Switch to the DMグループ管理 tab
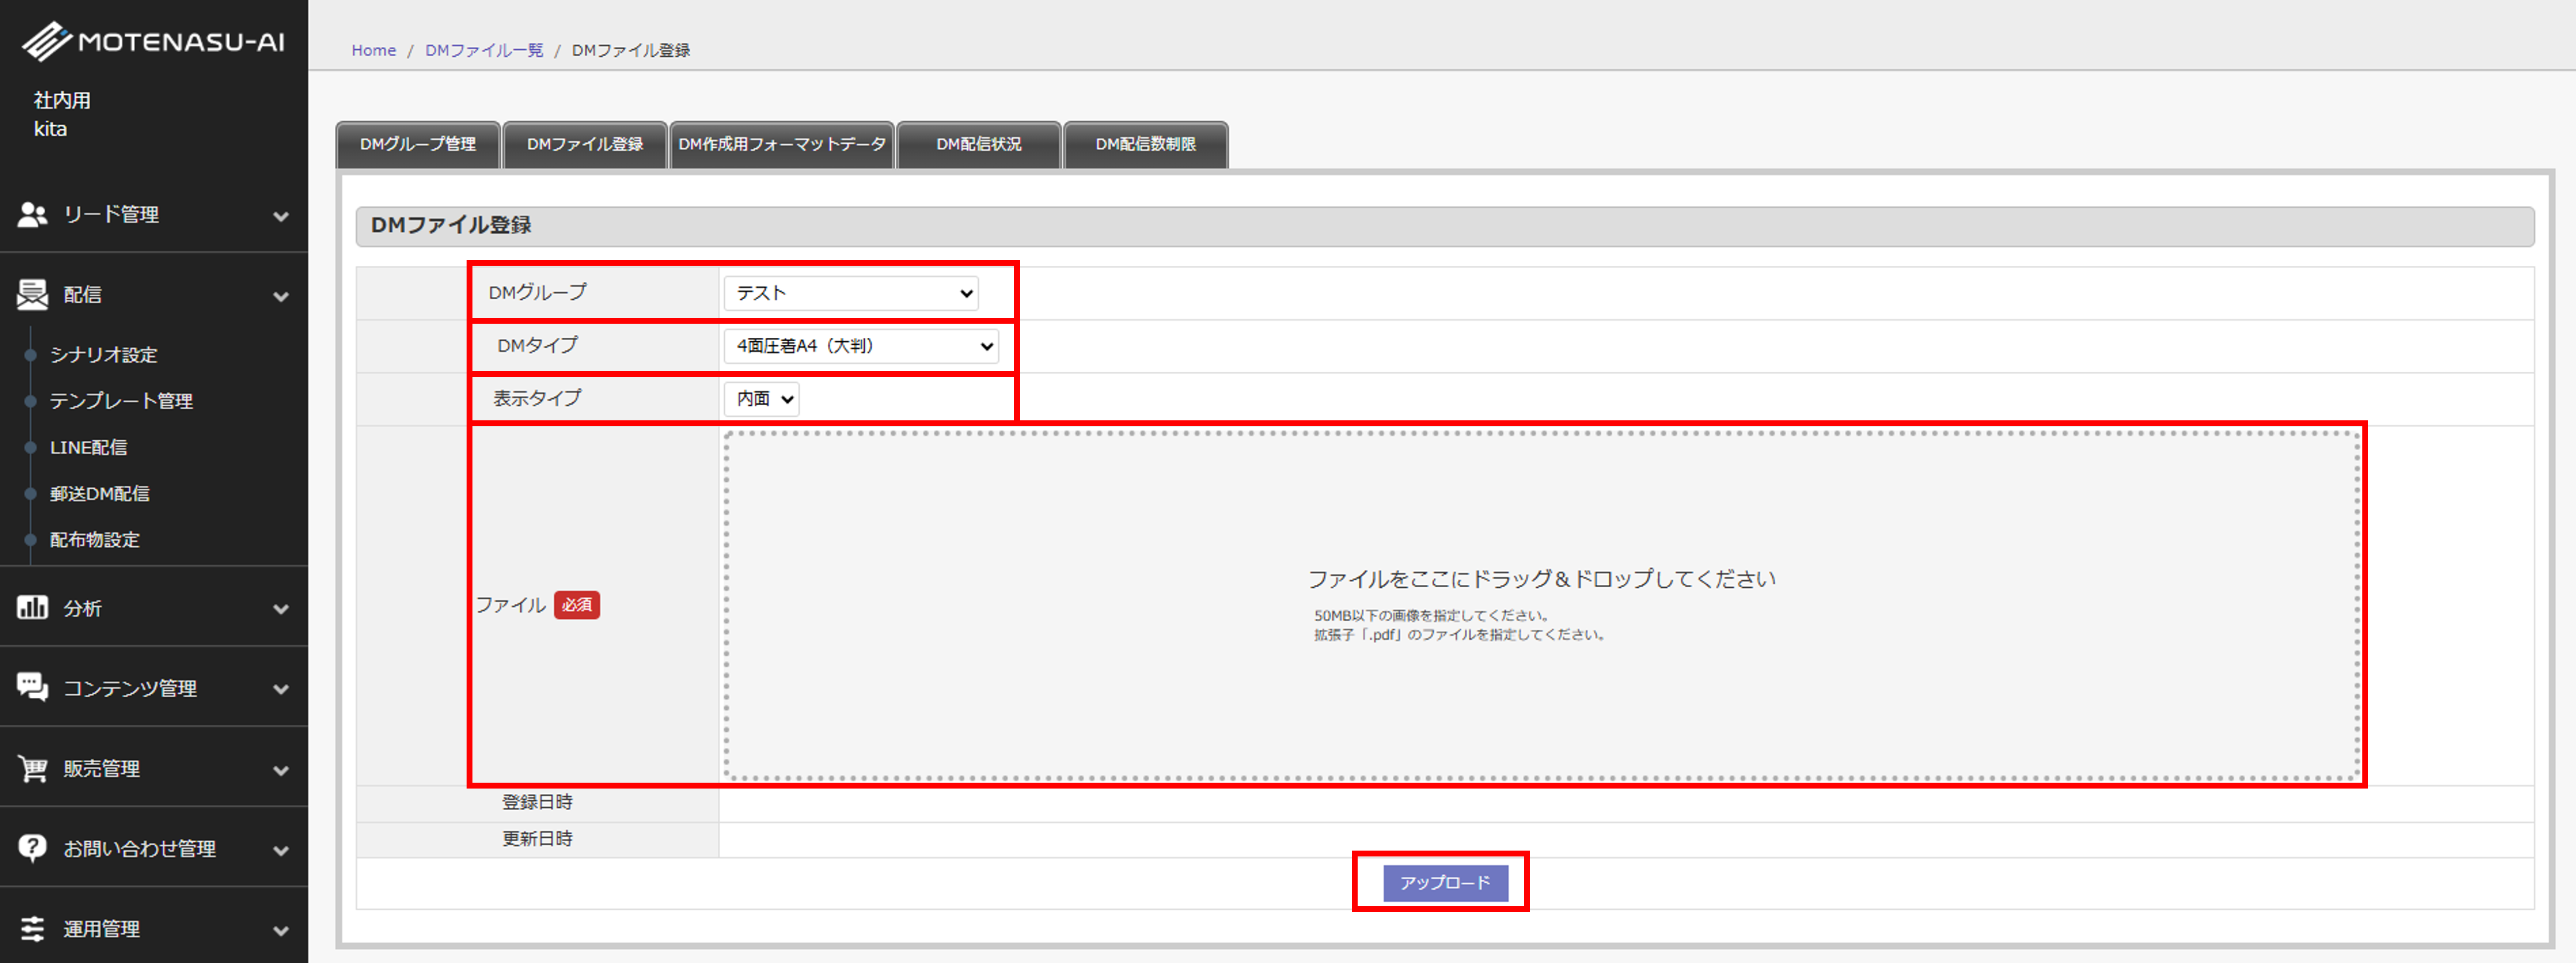This screenshot has width=2576, height=963. (x=418, y=145)
